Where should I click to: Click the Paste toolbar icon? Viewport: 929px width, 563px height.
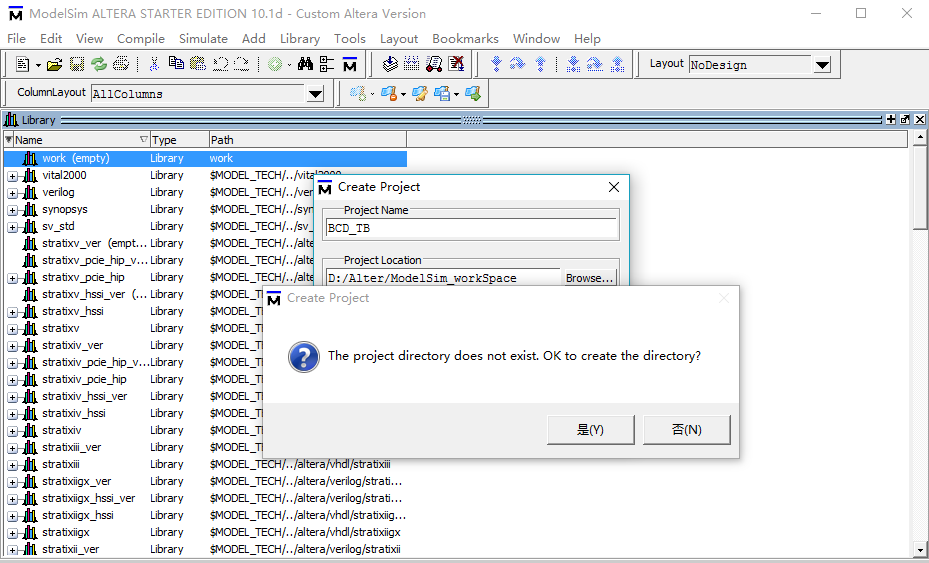[x=198, y=64]
